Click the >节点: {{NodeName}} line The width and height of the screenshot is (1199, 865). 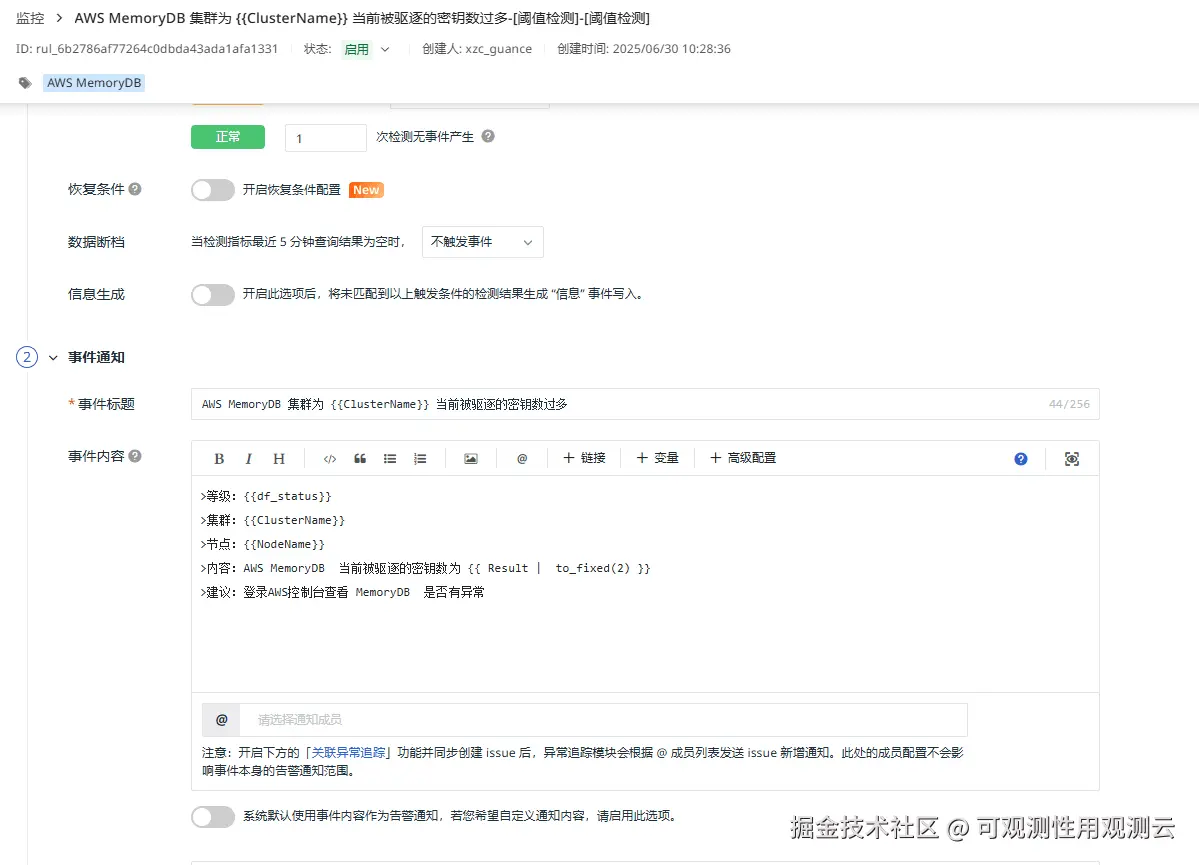click(x=263, y=545)
